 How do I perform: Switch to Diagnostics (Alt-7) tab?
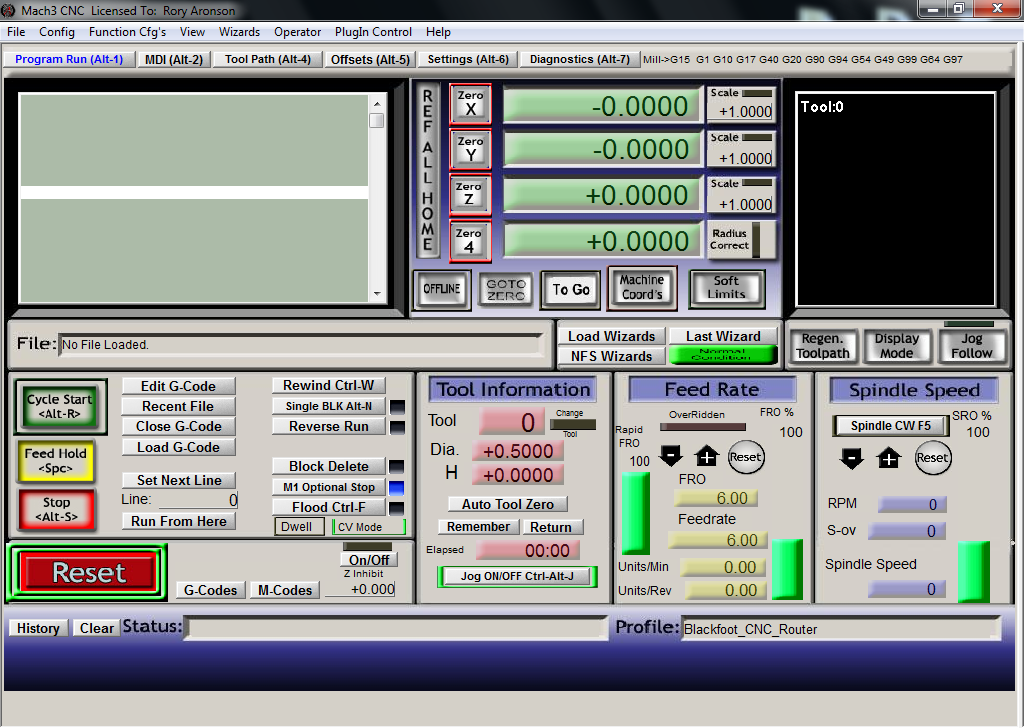pos(579,59)
